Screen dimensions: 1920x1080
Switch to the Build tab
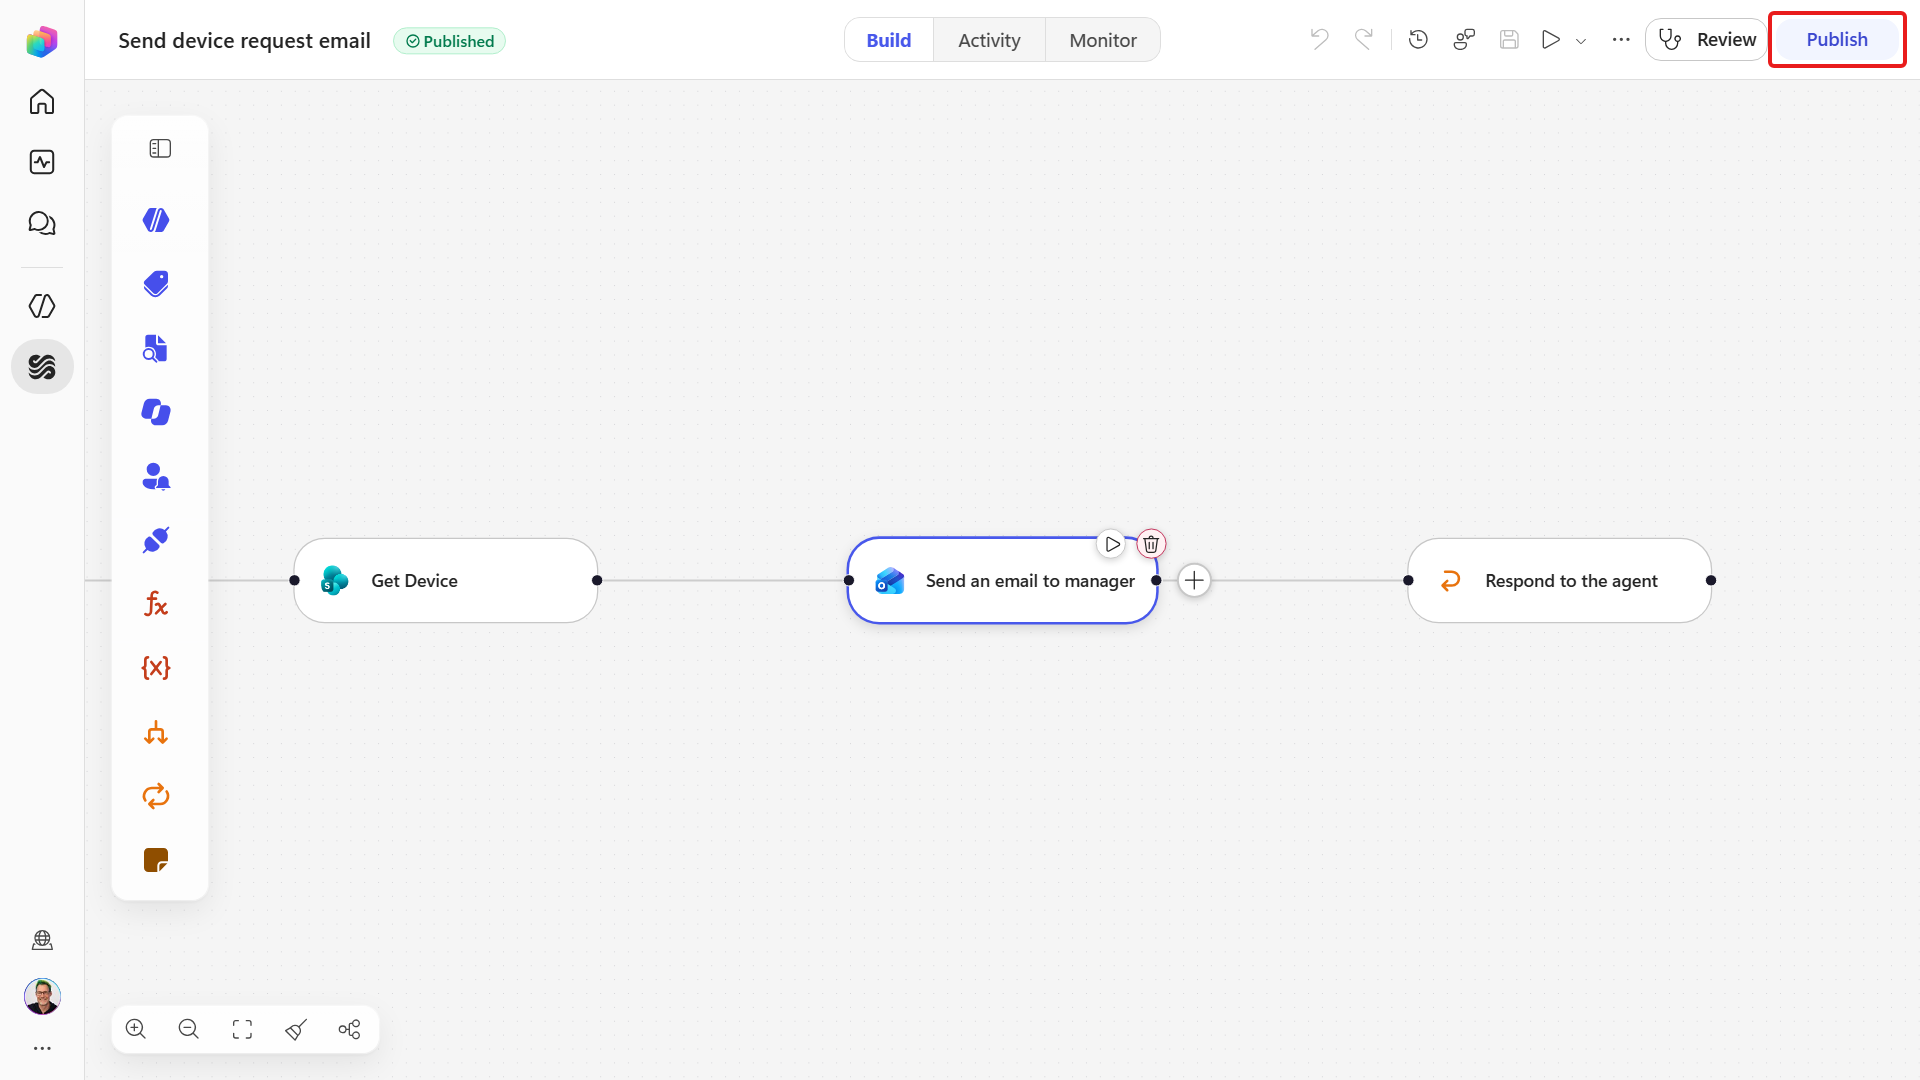pyautogui.click(x=889, y=40)
